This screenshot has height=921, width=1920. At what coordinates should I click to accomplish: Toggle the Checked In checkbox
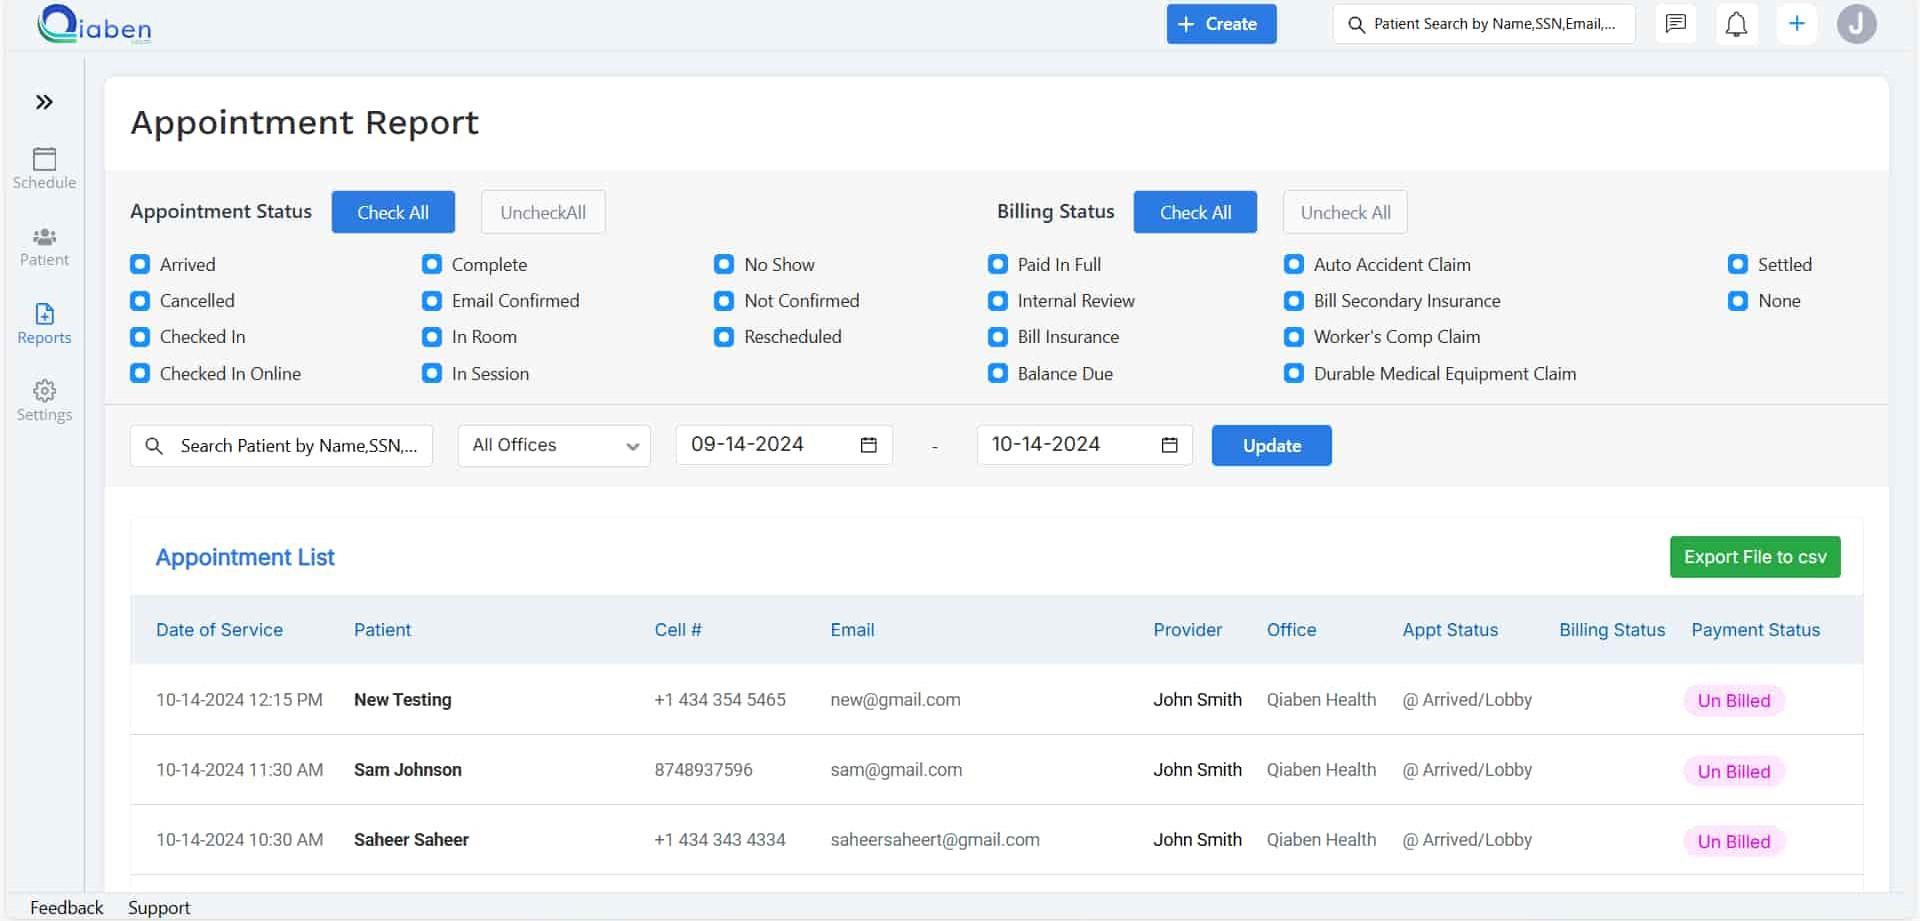pos(140,337)
